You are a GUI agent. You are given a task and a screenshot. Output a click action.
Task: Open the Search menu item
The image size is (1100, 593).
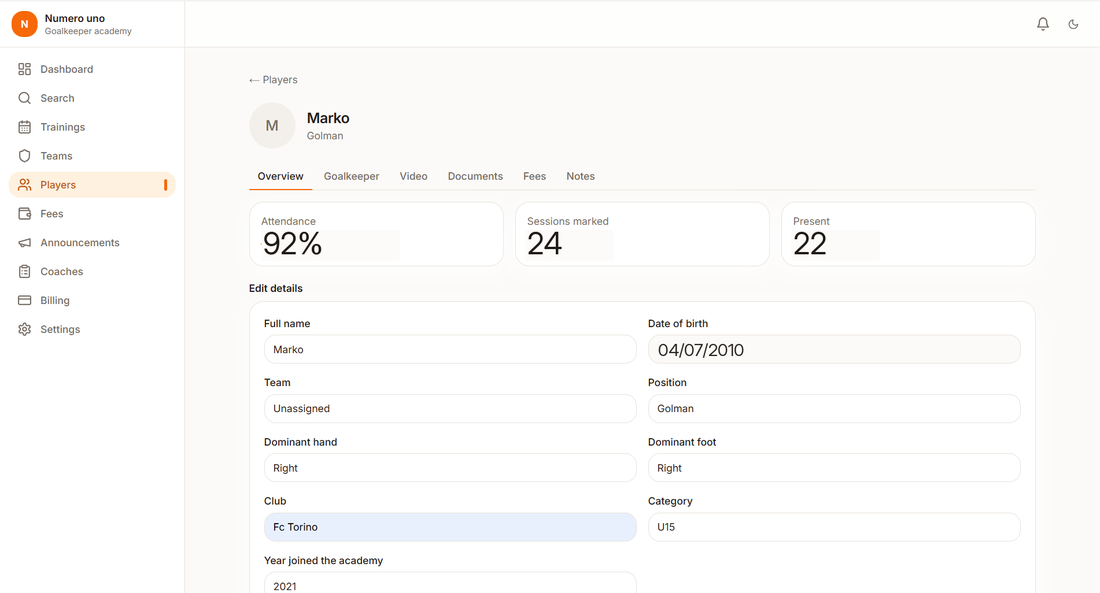92,98
